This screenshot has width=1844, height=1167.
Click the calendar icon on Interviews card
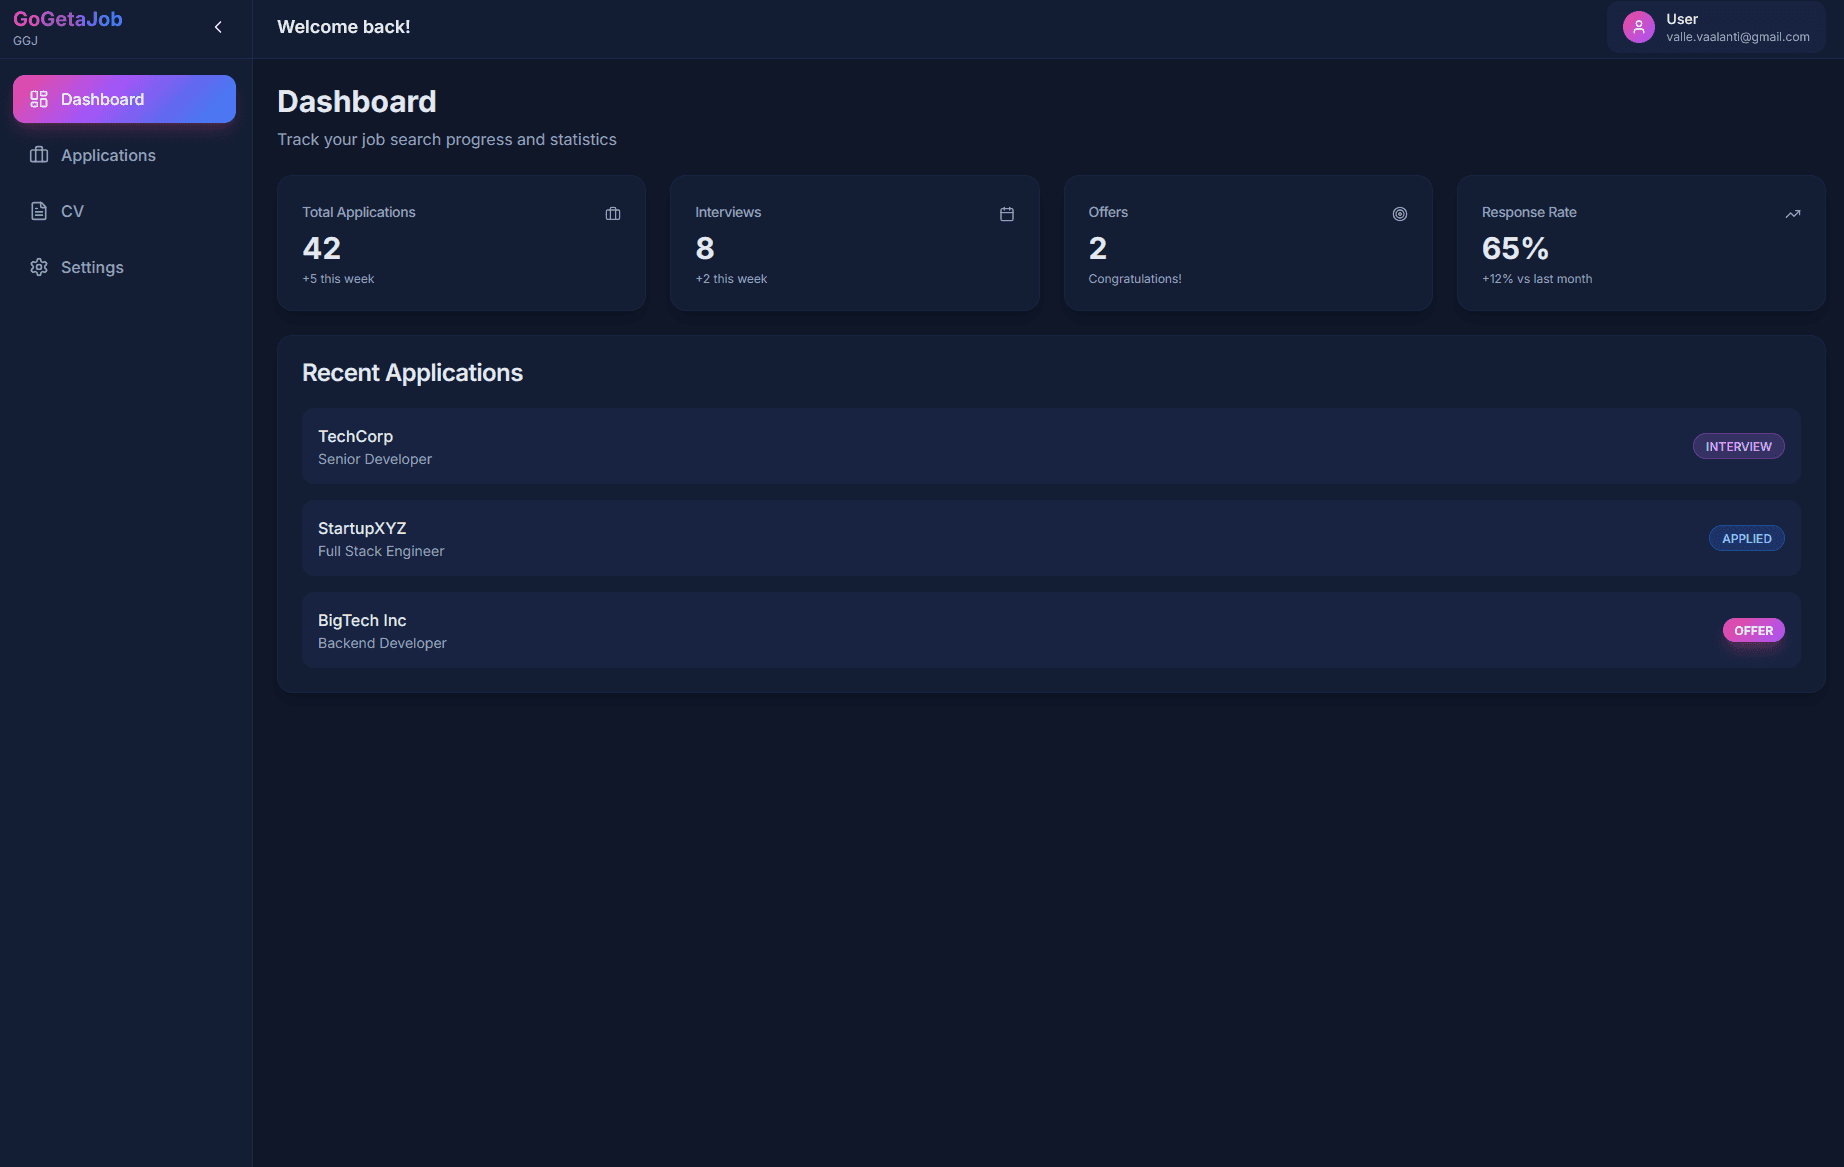pyautogui.click(x=1006, y=213)
